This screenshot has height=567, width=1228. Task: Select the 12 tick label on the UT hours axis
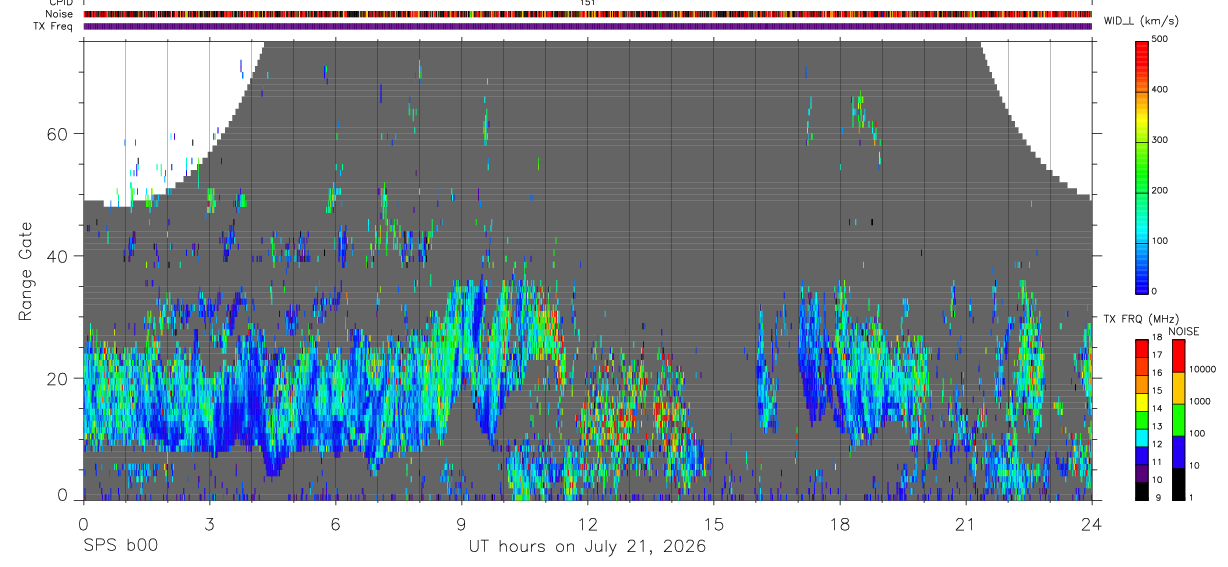[x=587, y=524]
